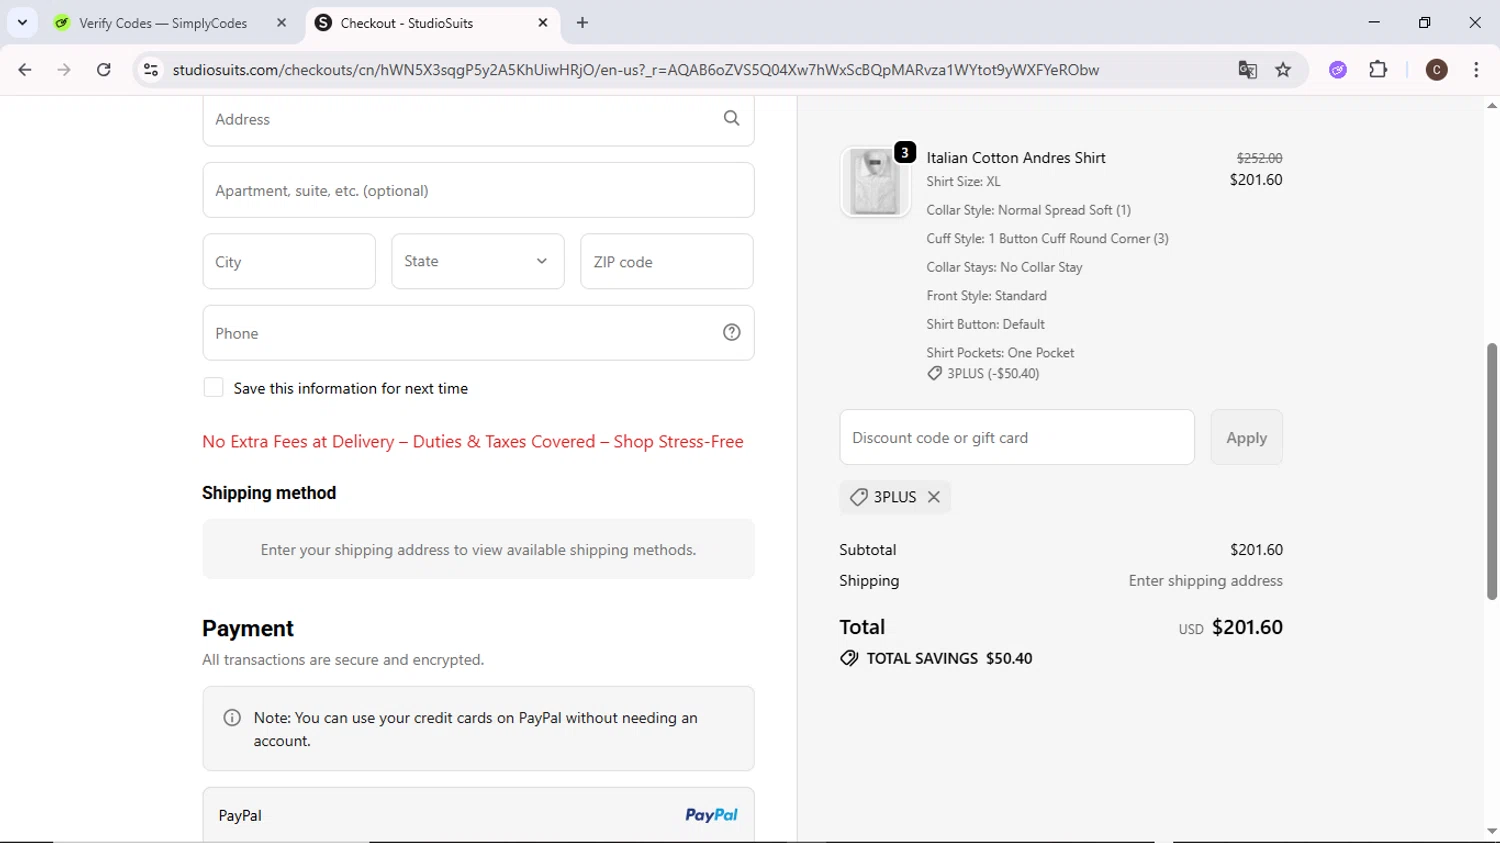
Task: Click the address search magnifier icon
Action: (732, 118)
